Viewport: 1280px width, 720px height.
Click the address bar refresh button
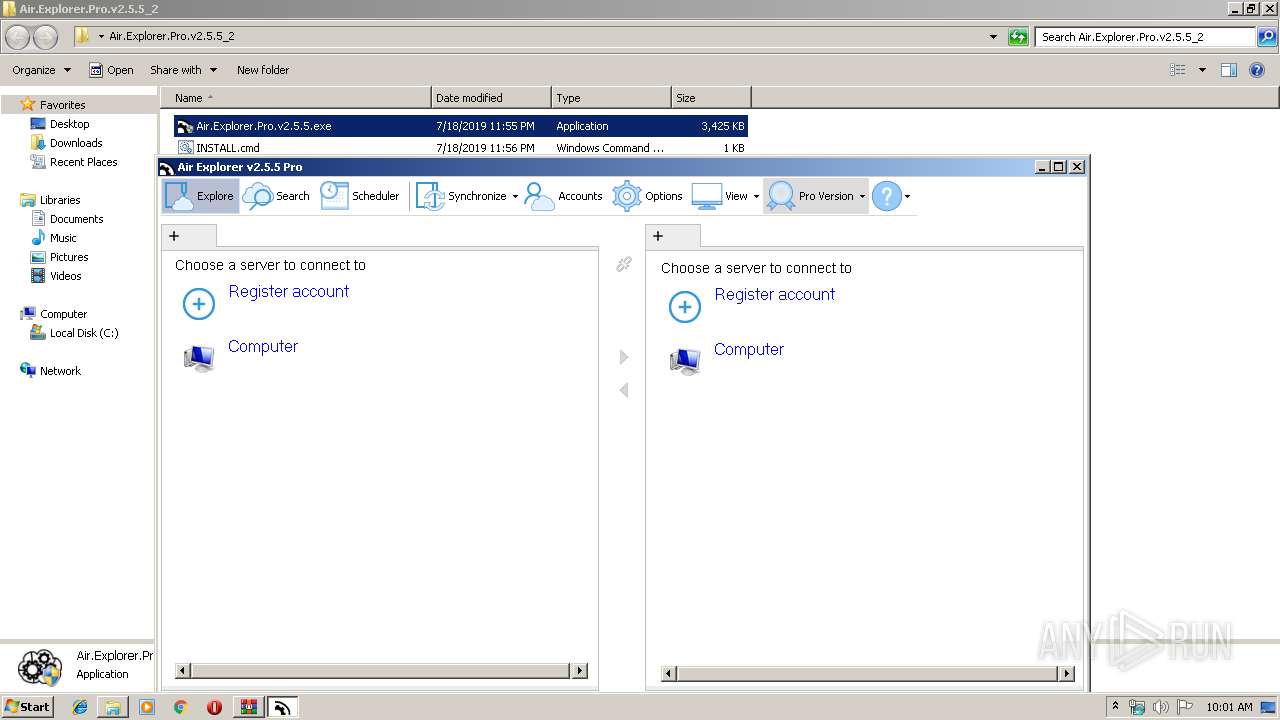[x=1018, y=37]
